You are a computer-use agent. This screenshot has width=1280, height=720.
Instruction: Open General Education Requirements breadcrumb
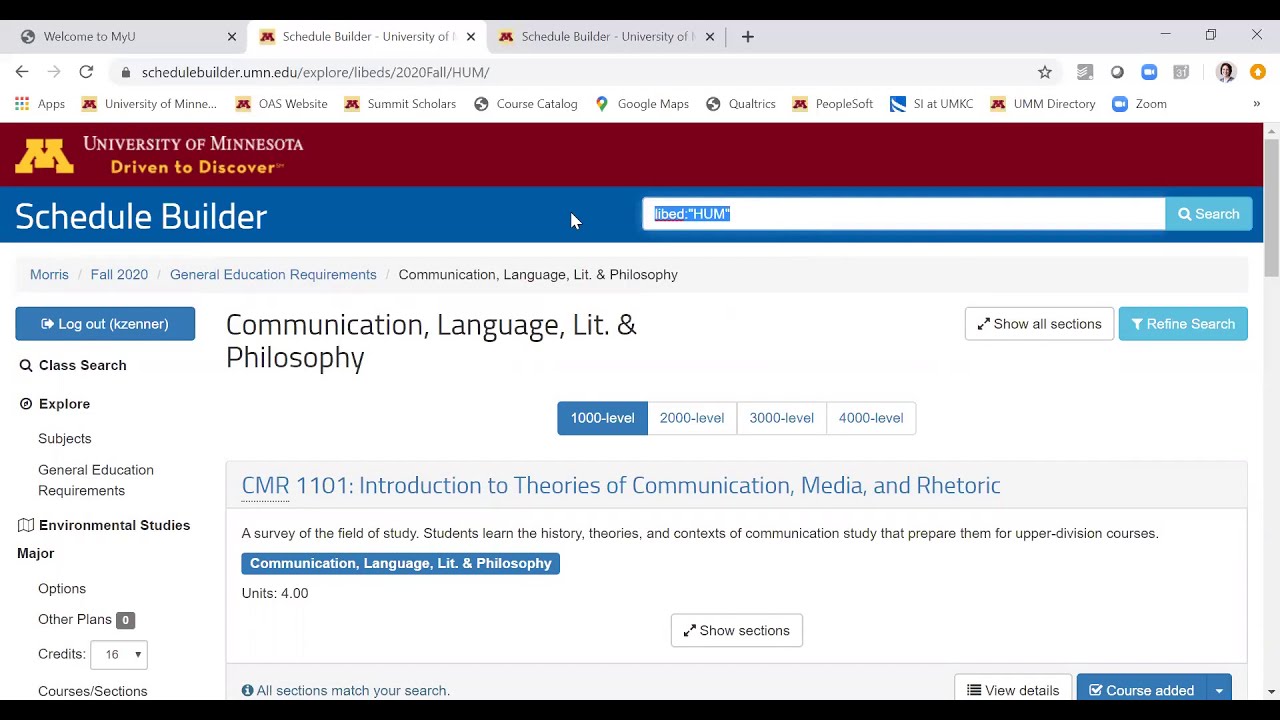[273, 275]
